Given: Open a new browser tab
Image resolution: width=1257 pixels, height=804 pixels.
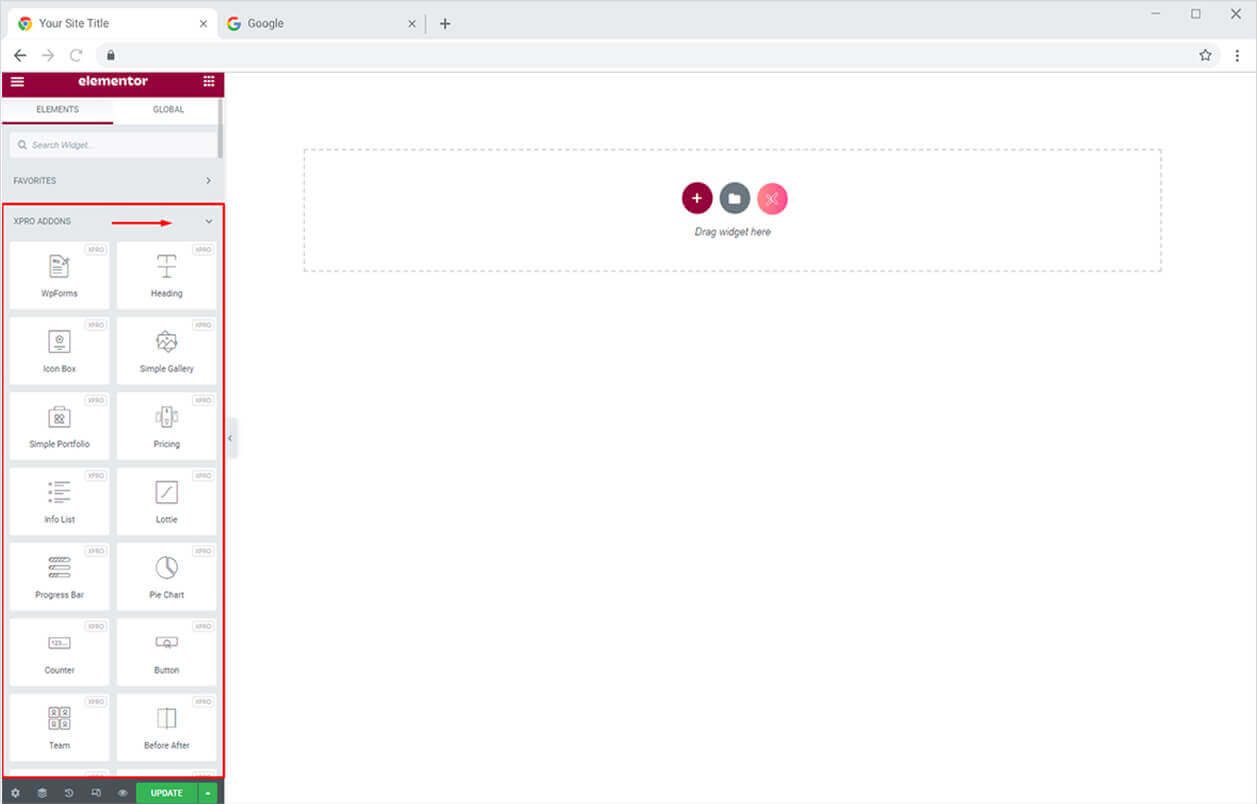Looking at the screenshot, I should click(445, 23).
